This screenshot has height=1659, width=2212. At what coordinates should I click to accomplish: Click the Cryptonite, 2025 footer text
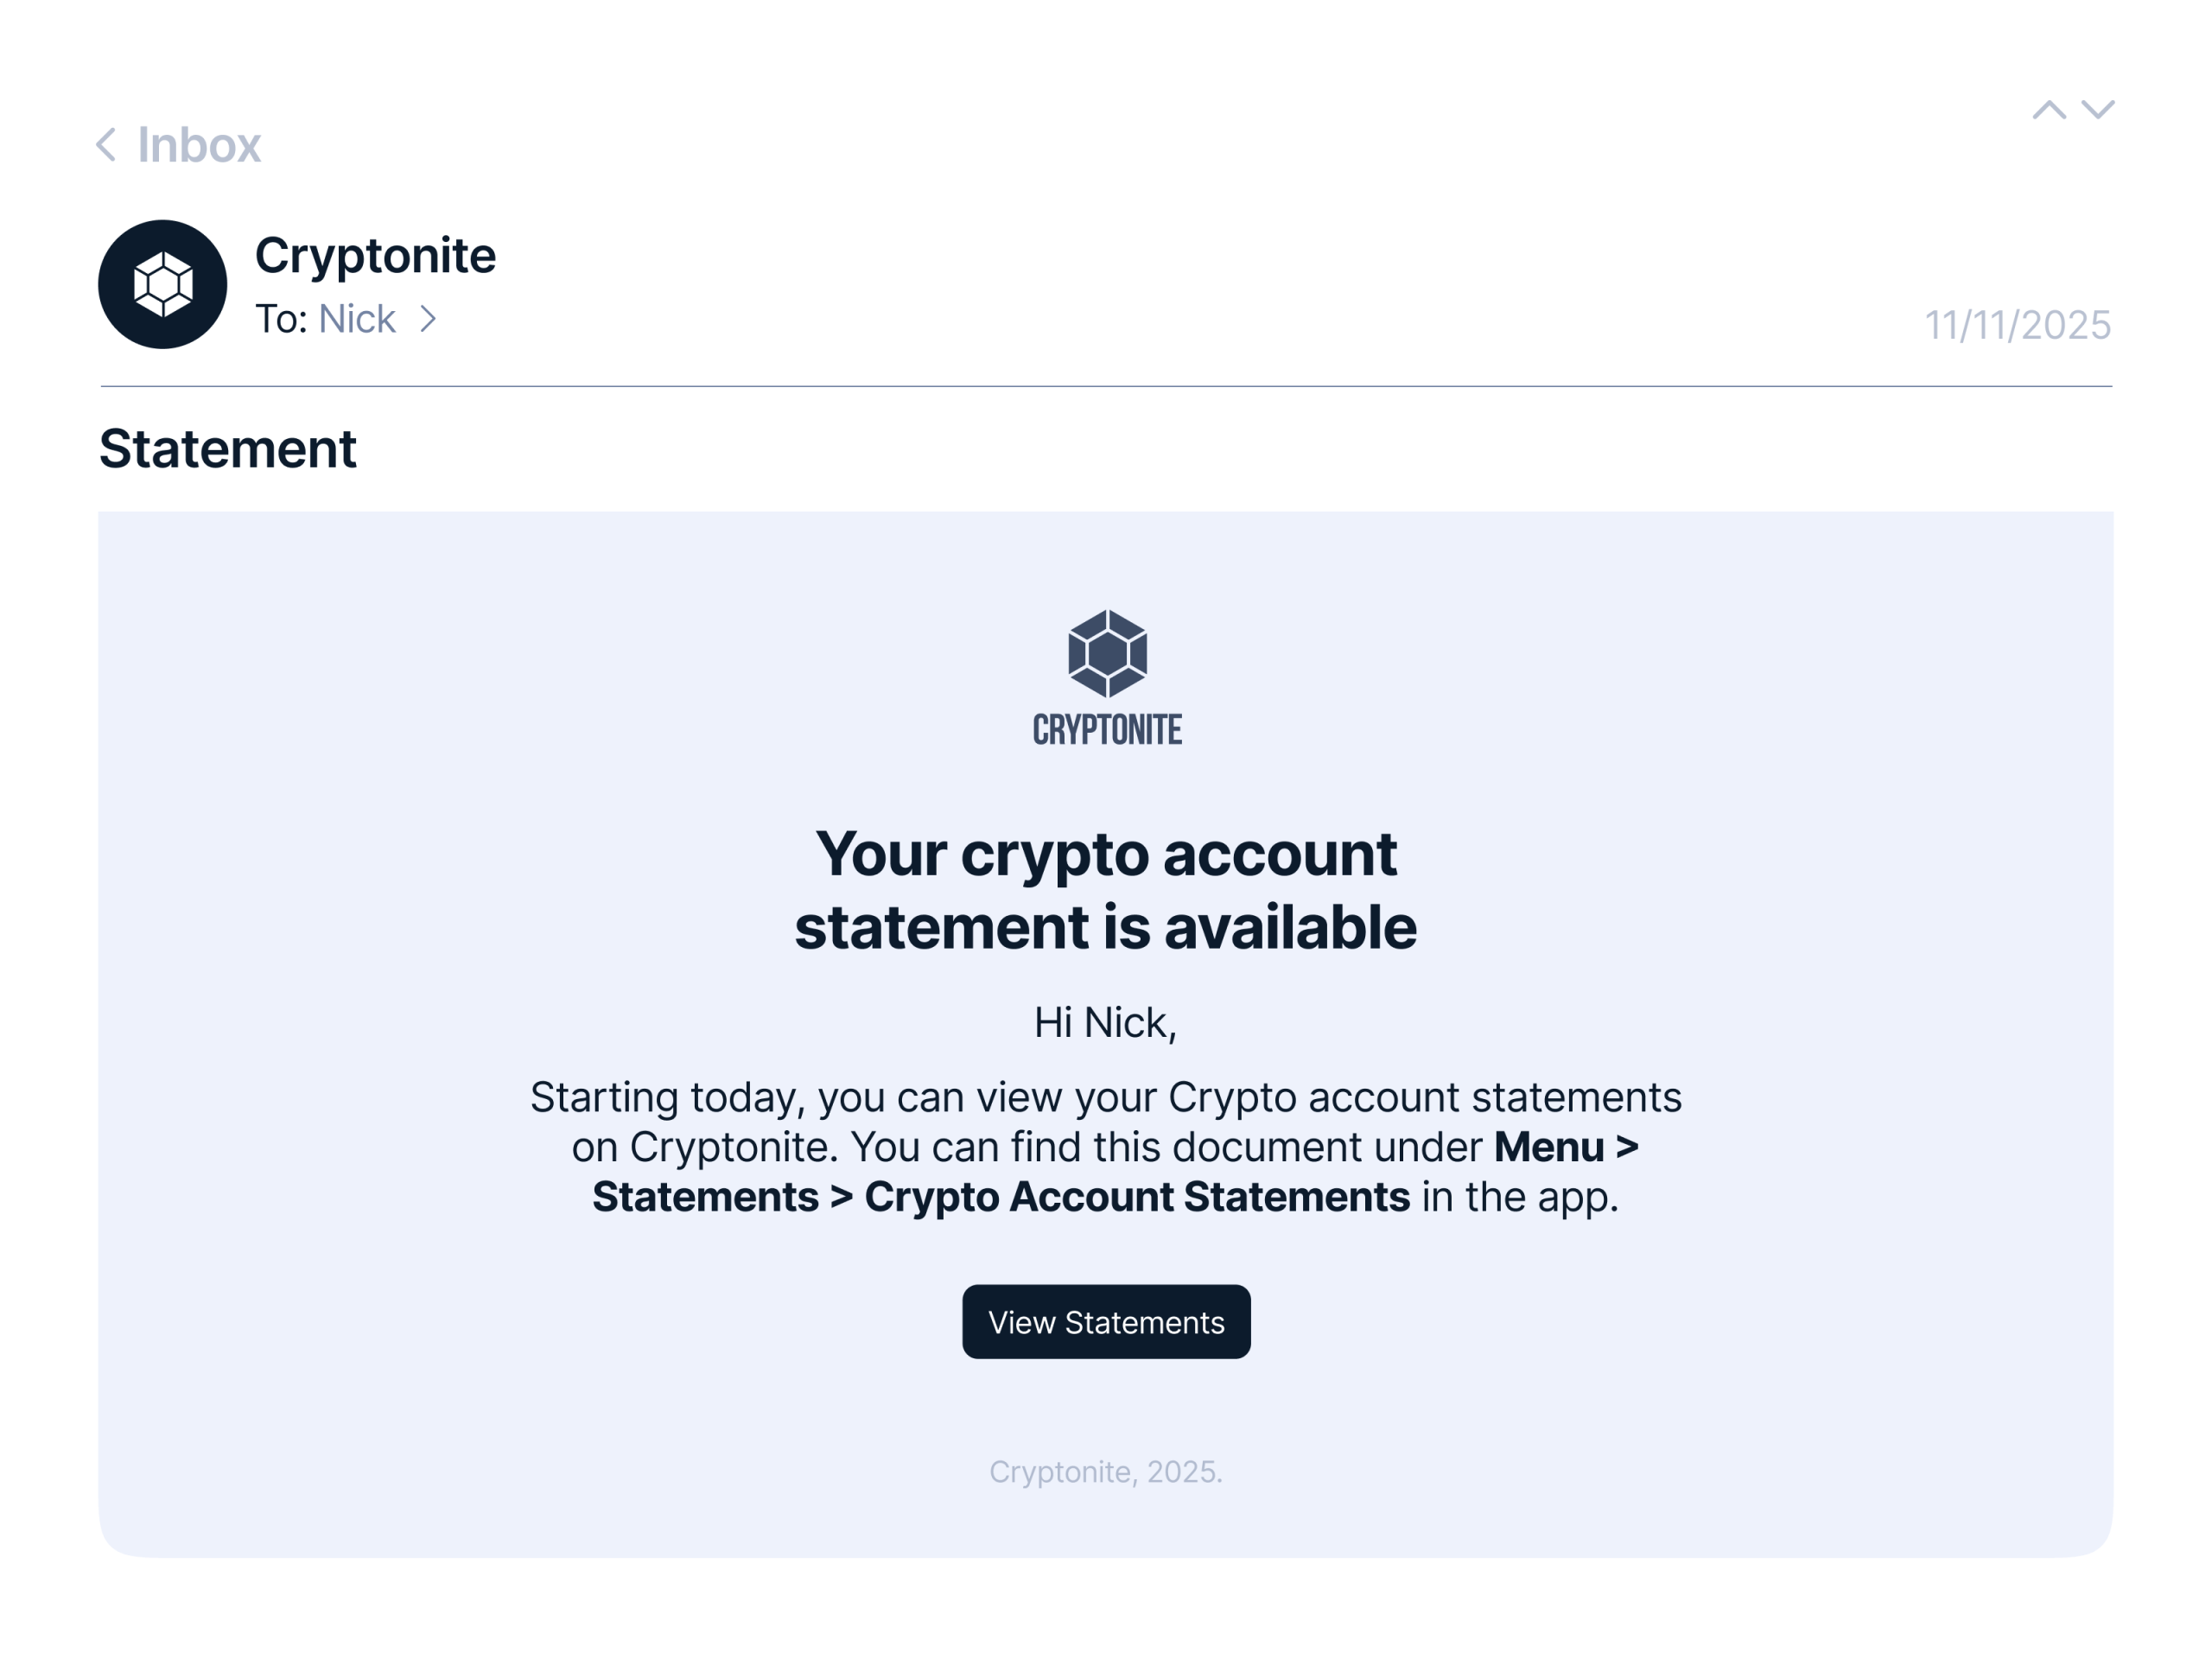coord(1106,1473)
